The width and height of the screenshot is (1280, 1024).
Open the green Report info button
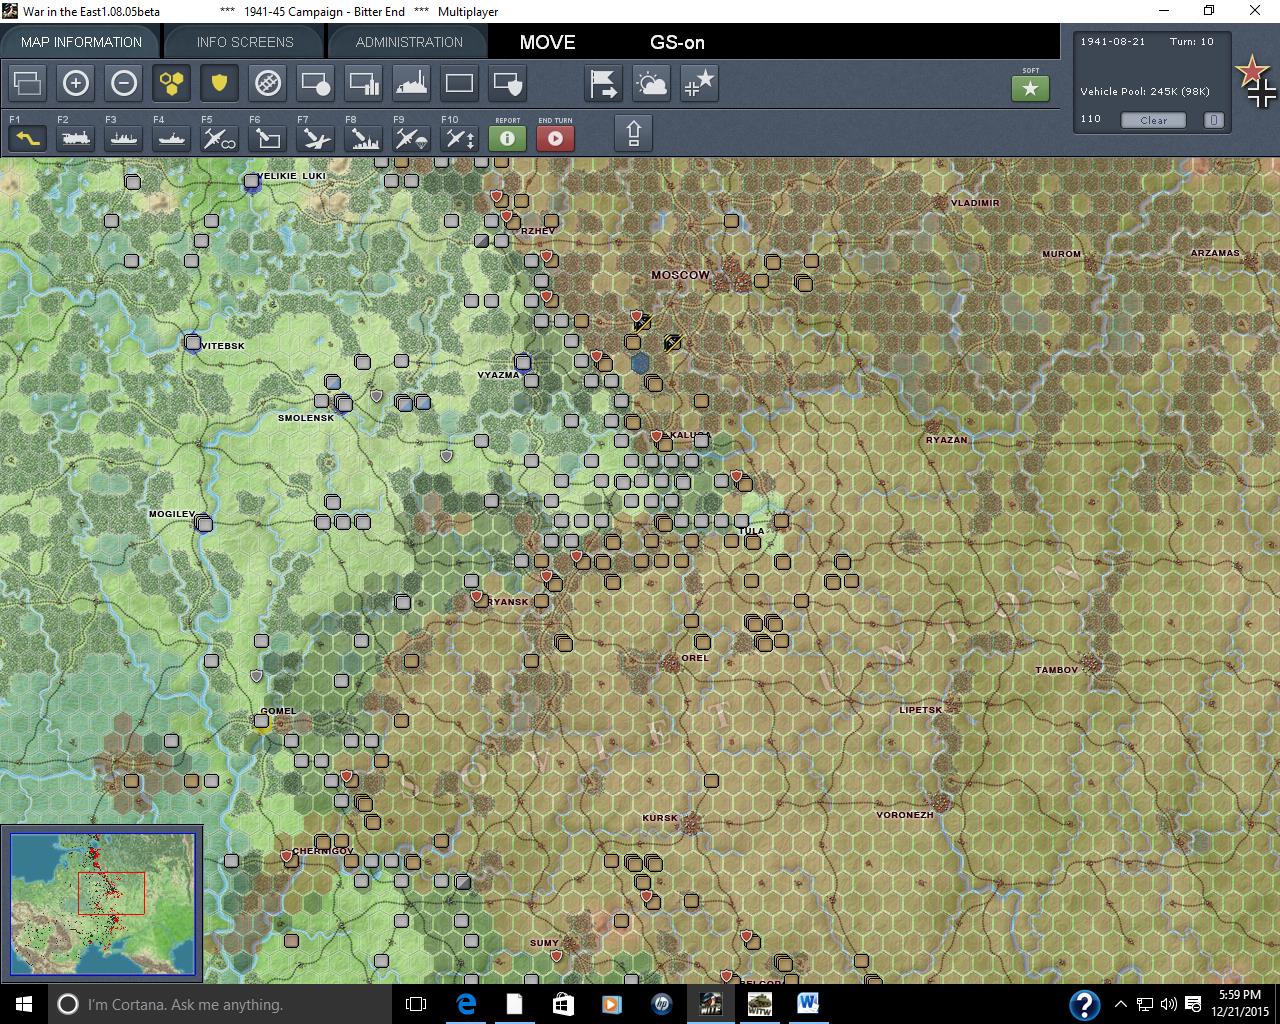507,138
